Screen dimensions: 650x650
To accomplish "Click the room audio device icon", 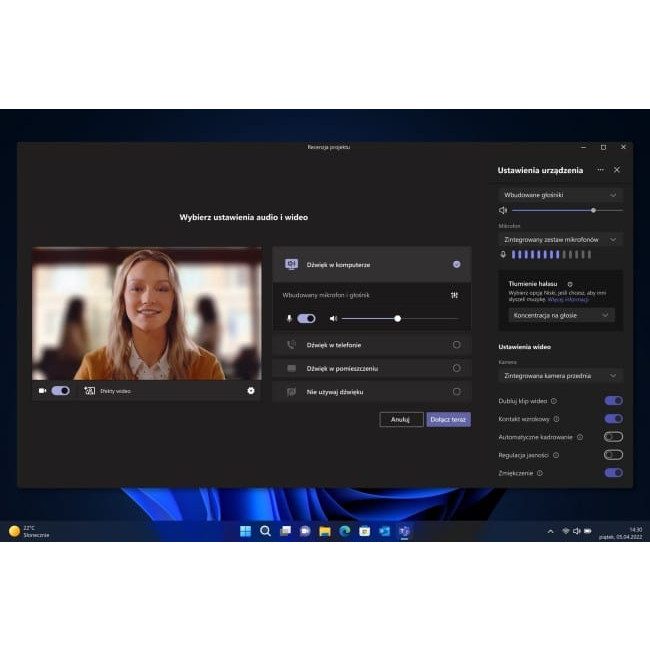I will point(291,368).
